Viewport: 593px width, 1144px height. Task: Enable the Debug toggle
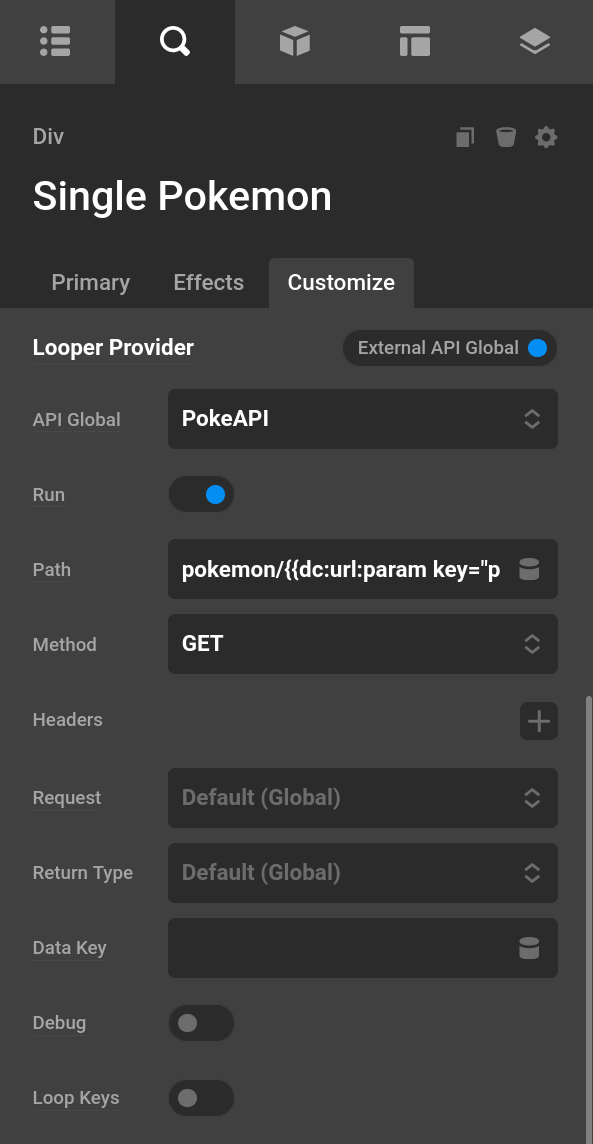[201, 1023]
